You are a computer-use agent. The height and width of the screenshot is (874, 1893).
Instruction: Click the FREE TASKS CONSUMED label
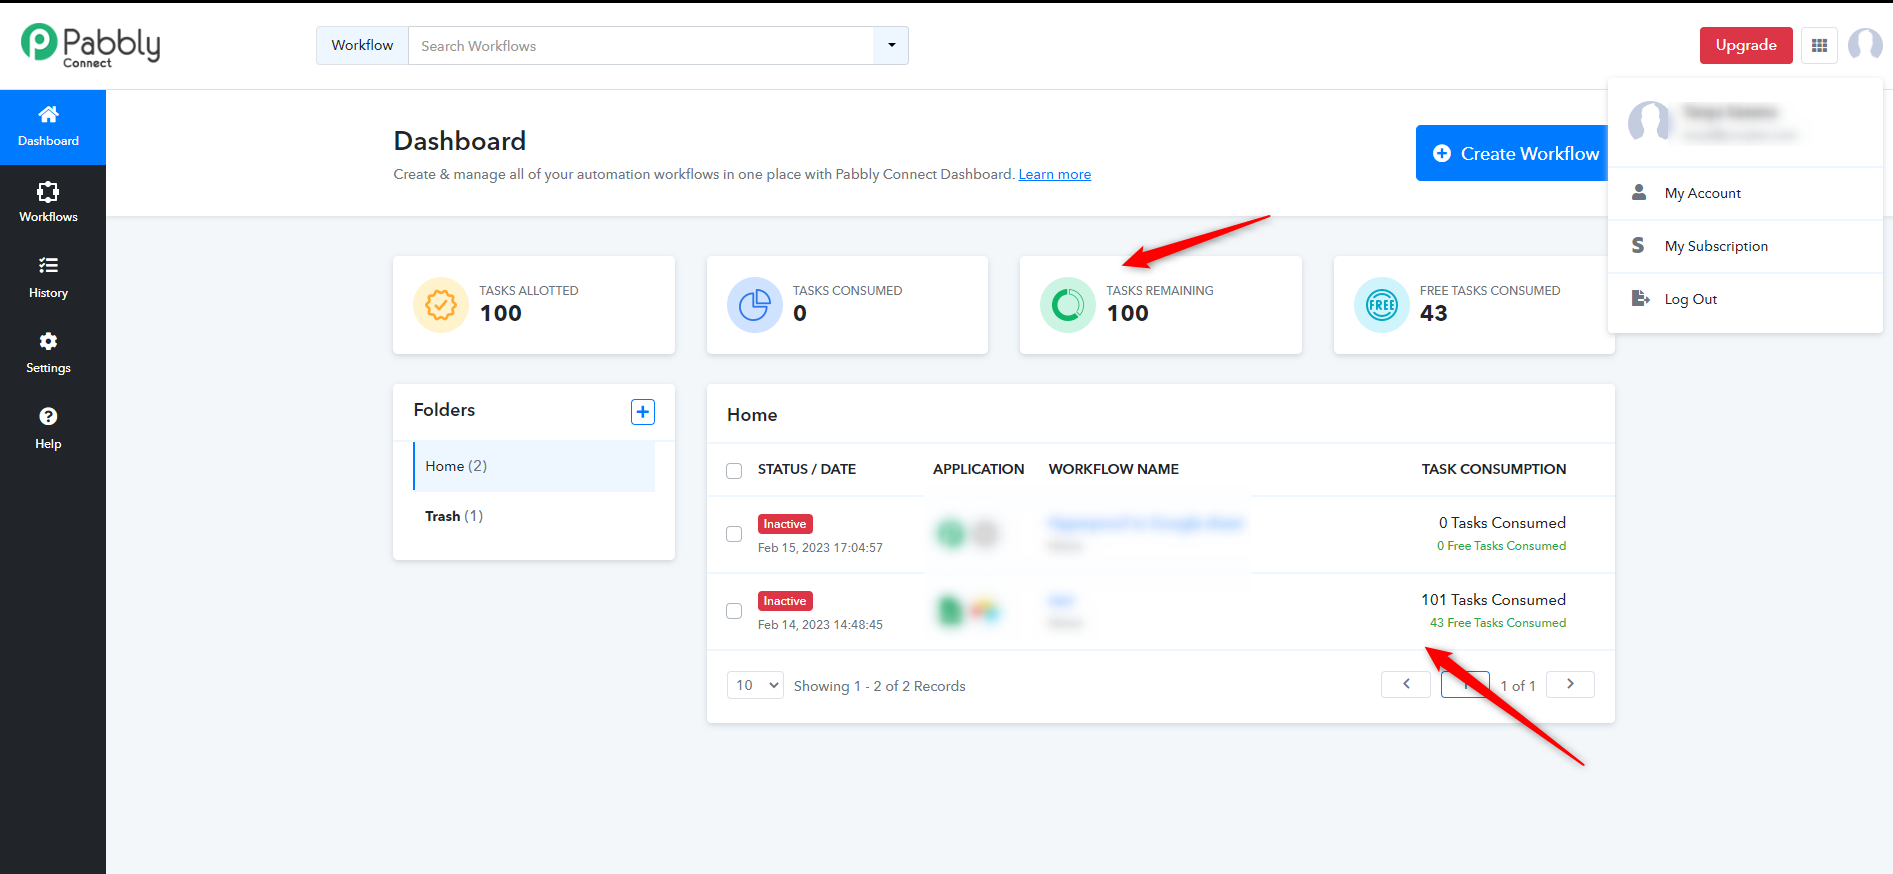(x=1490, y=291)
